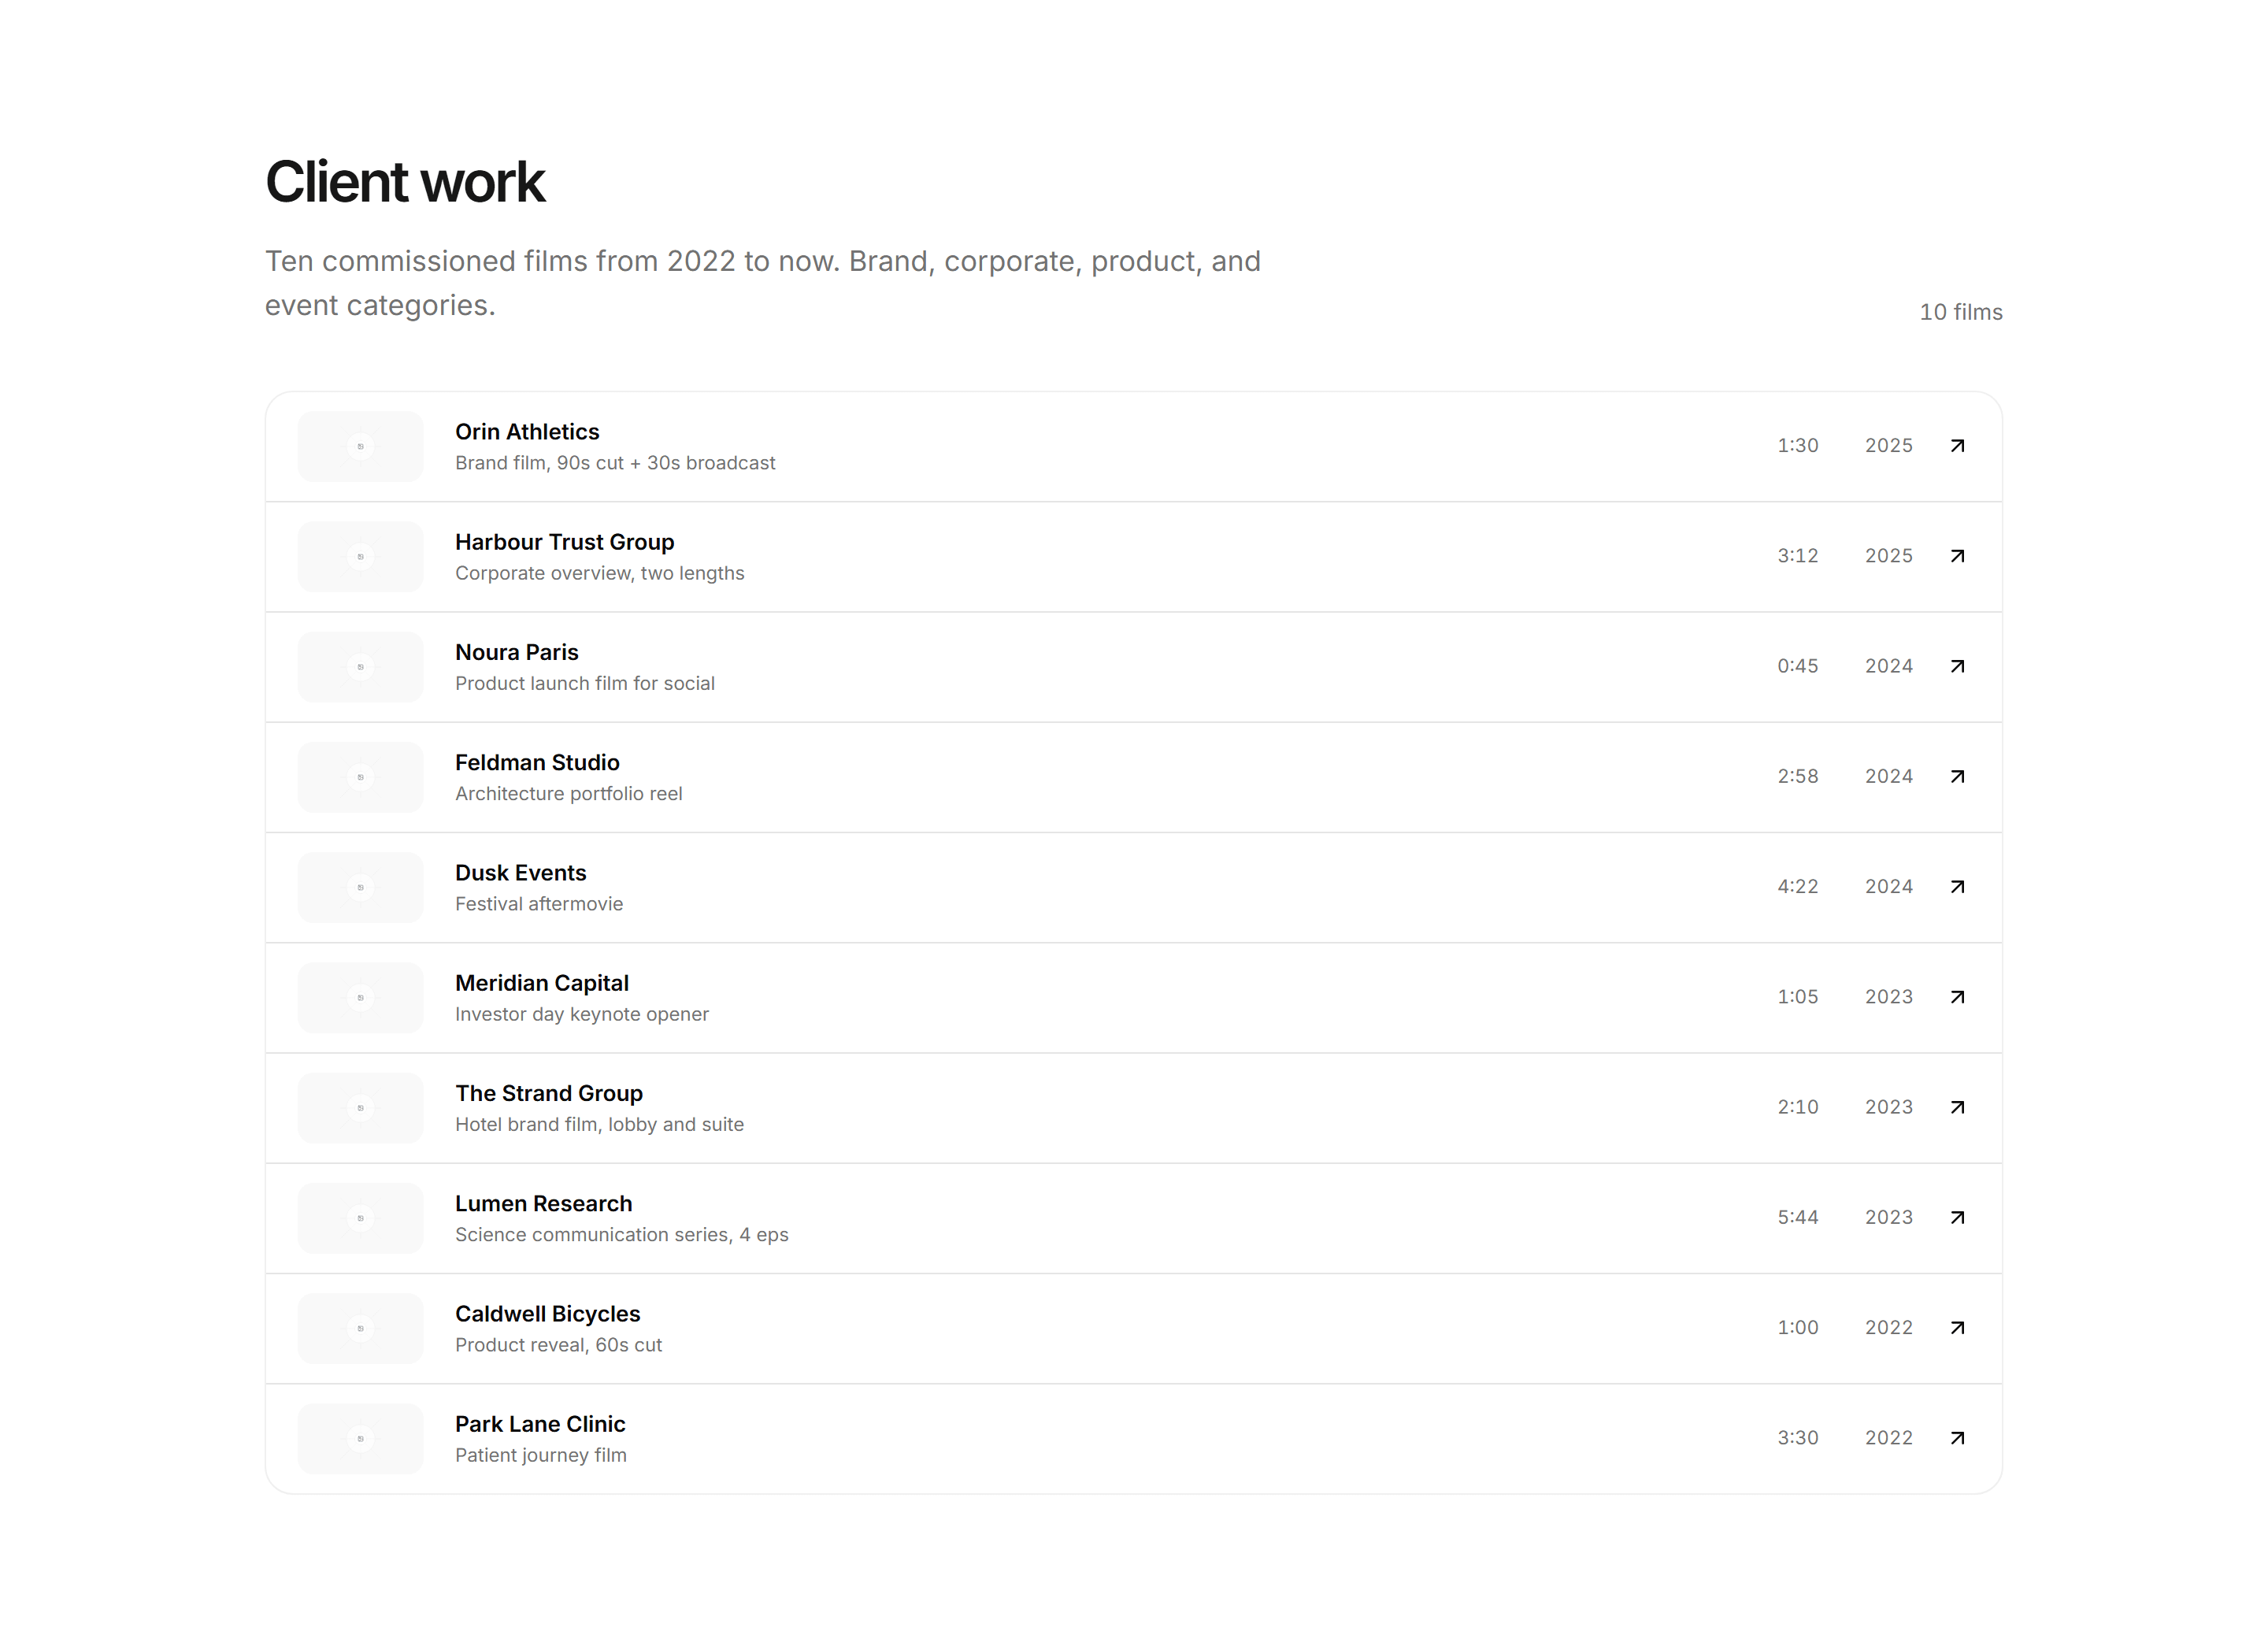Viewport: 2268px width, 1646px height.
Task: Open the Park Lane Clinic film title
Action: 540,1424
